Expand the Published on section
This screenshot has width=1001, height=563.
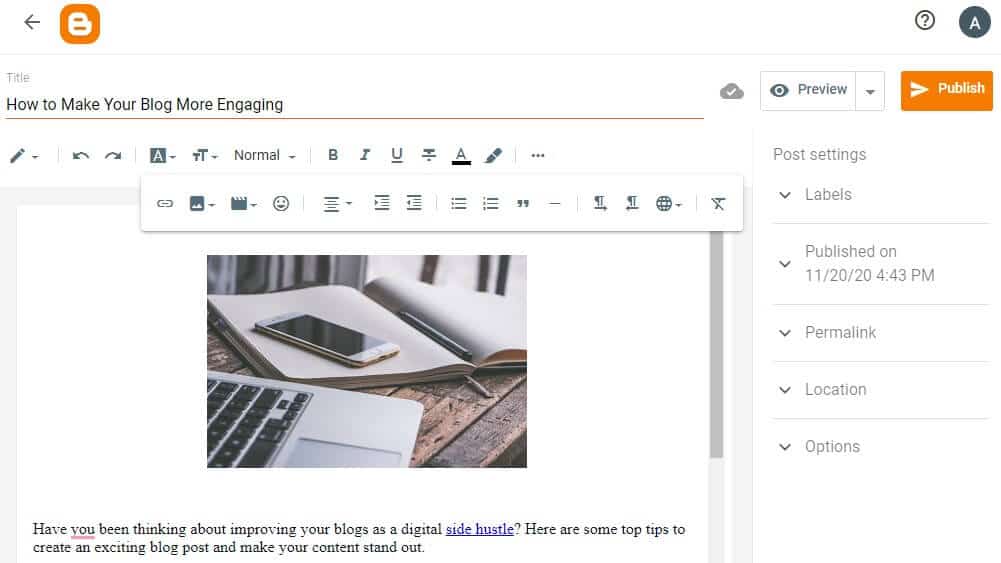tap(881, 264)
